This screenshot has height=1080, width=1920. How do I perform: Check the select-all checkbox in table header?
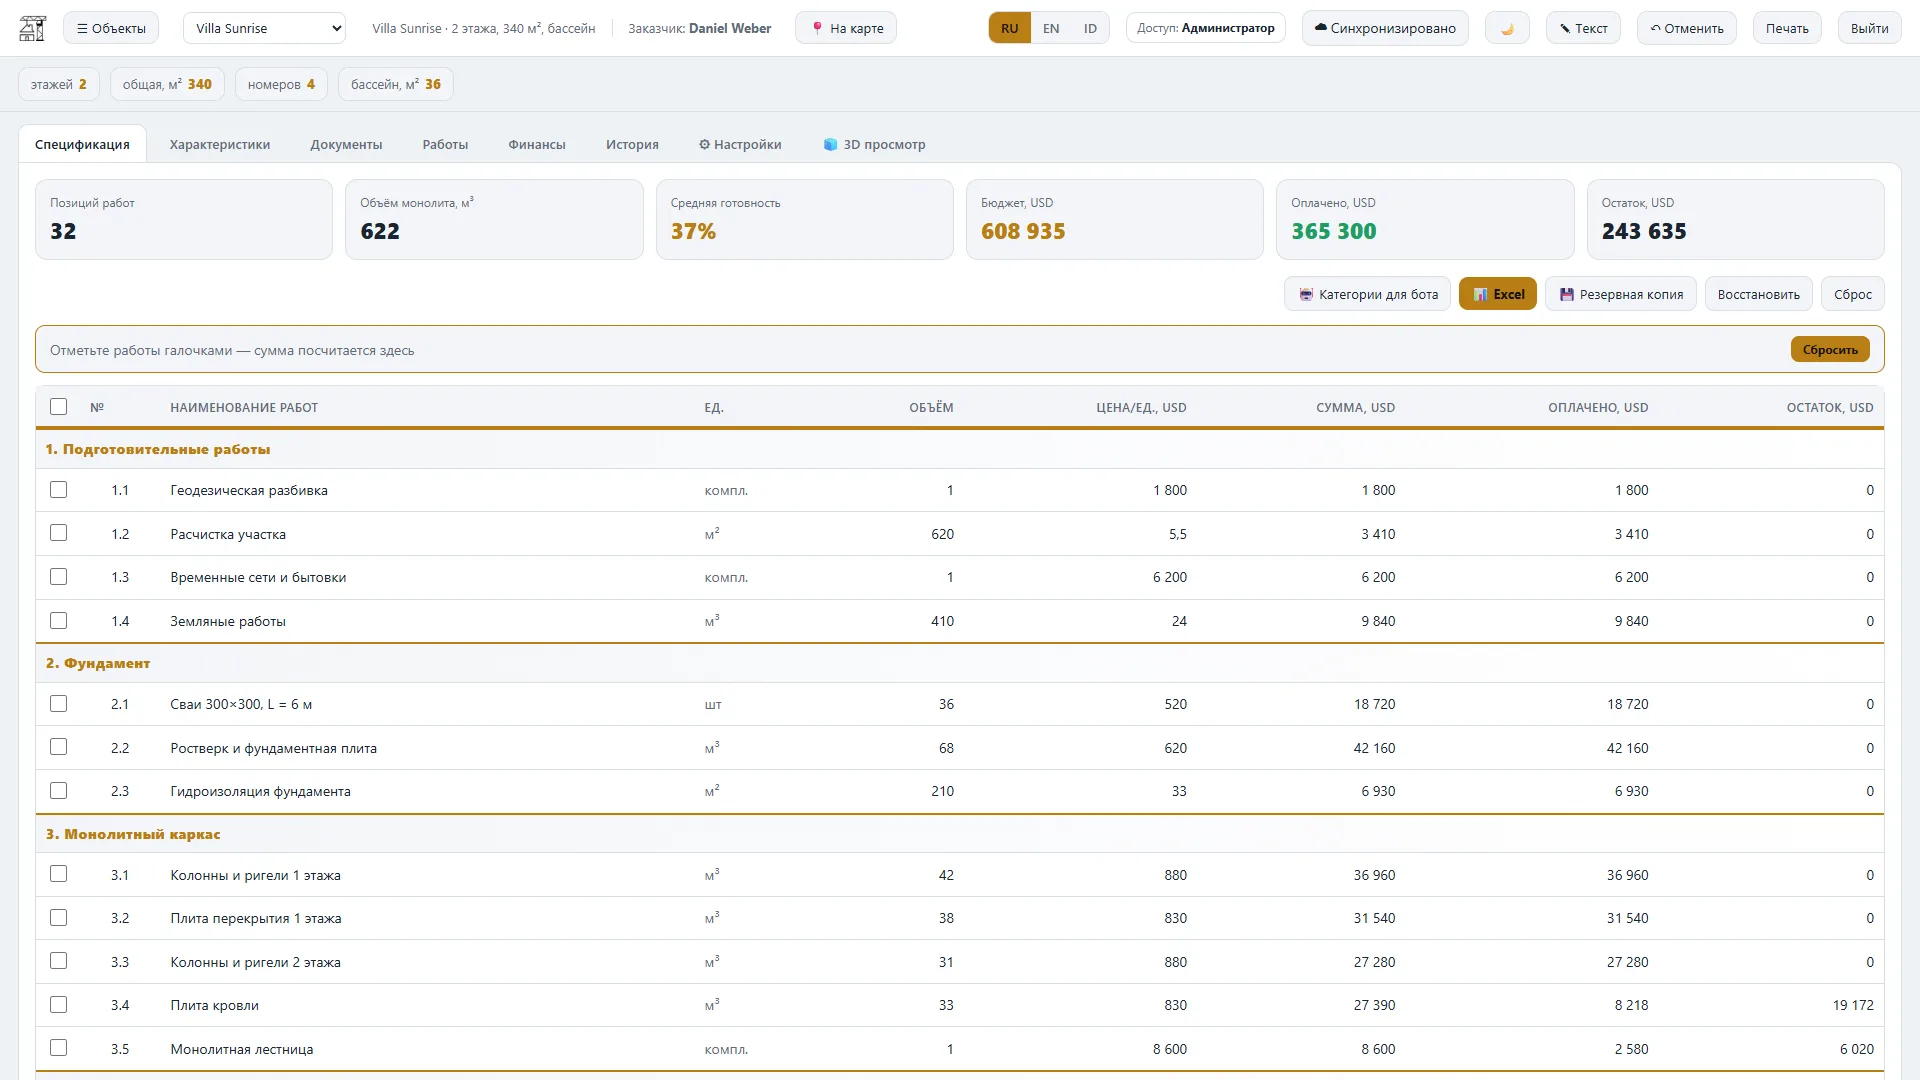point(59,407)
